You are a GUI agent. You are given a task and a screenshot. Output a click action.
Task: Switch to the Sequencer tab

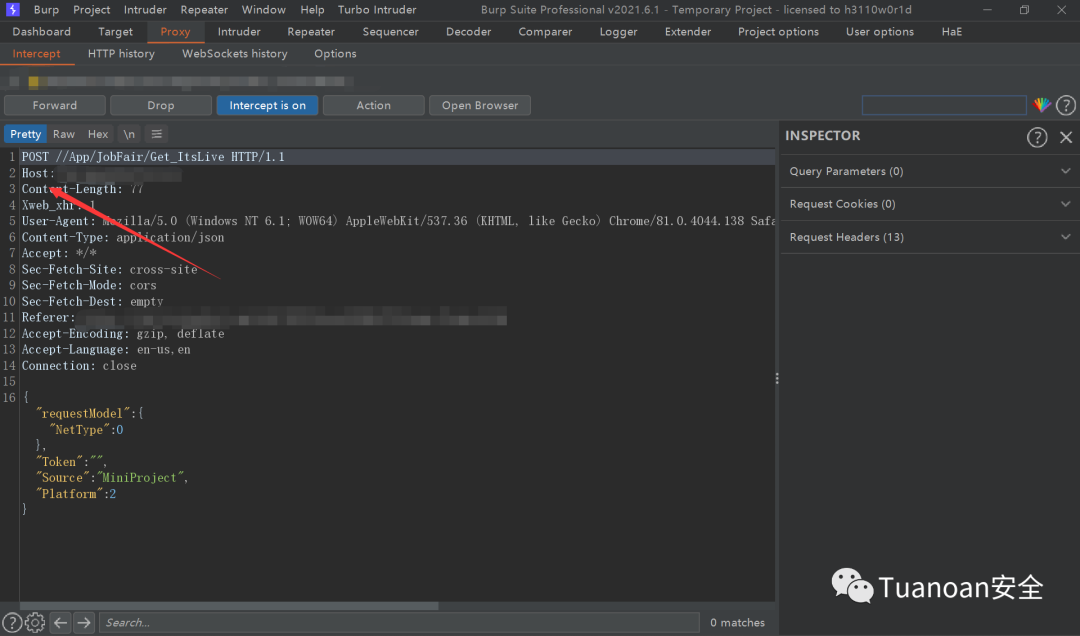pyautogui.click(x=391, y=32)
